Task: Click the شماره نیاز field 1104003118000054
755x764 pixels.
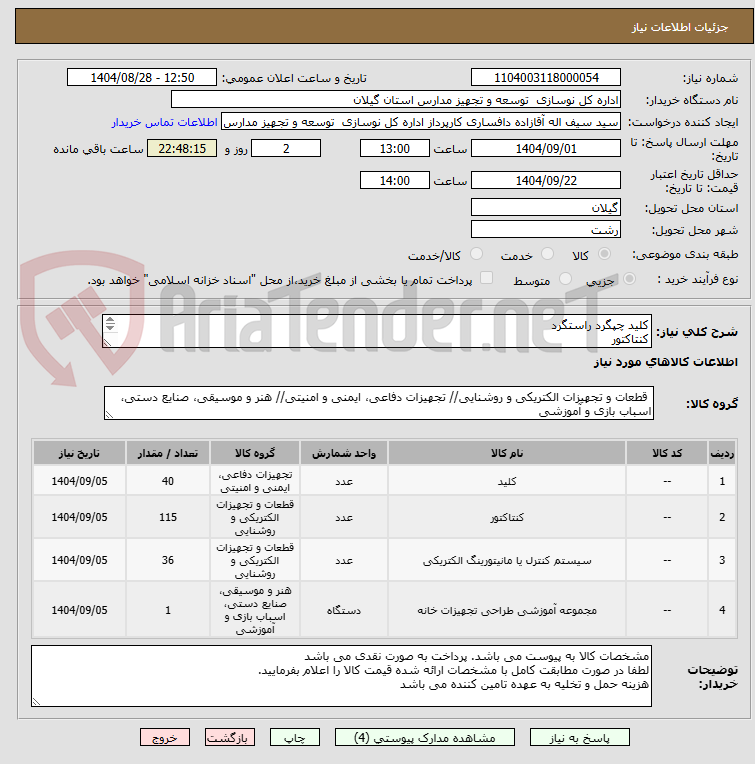Action: [546, 77]
